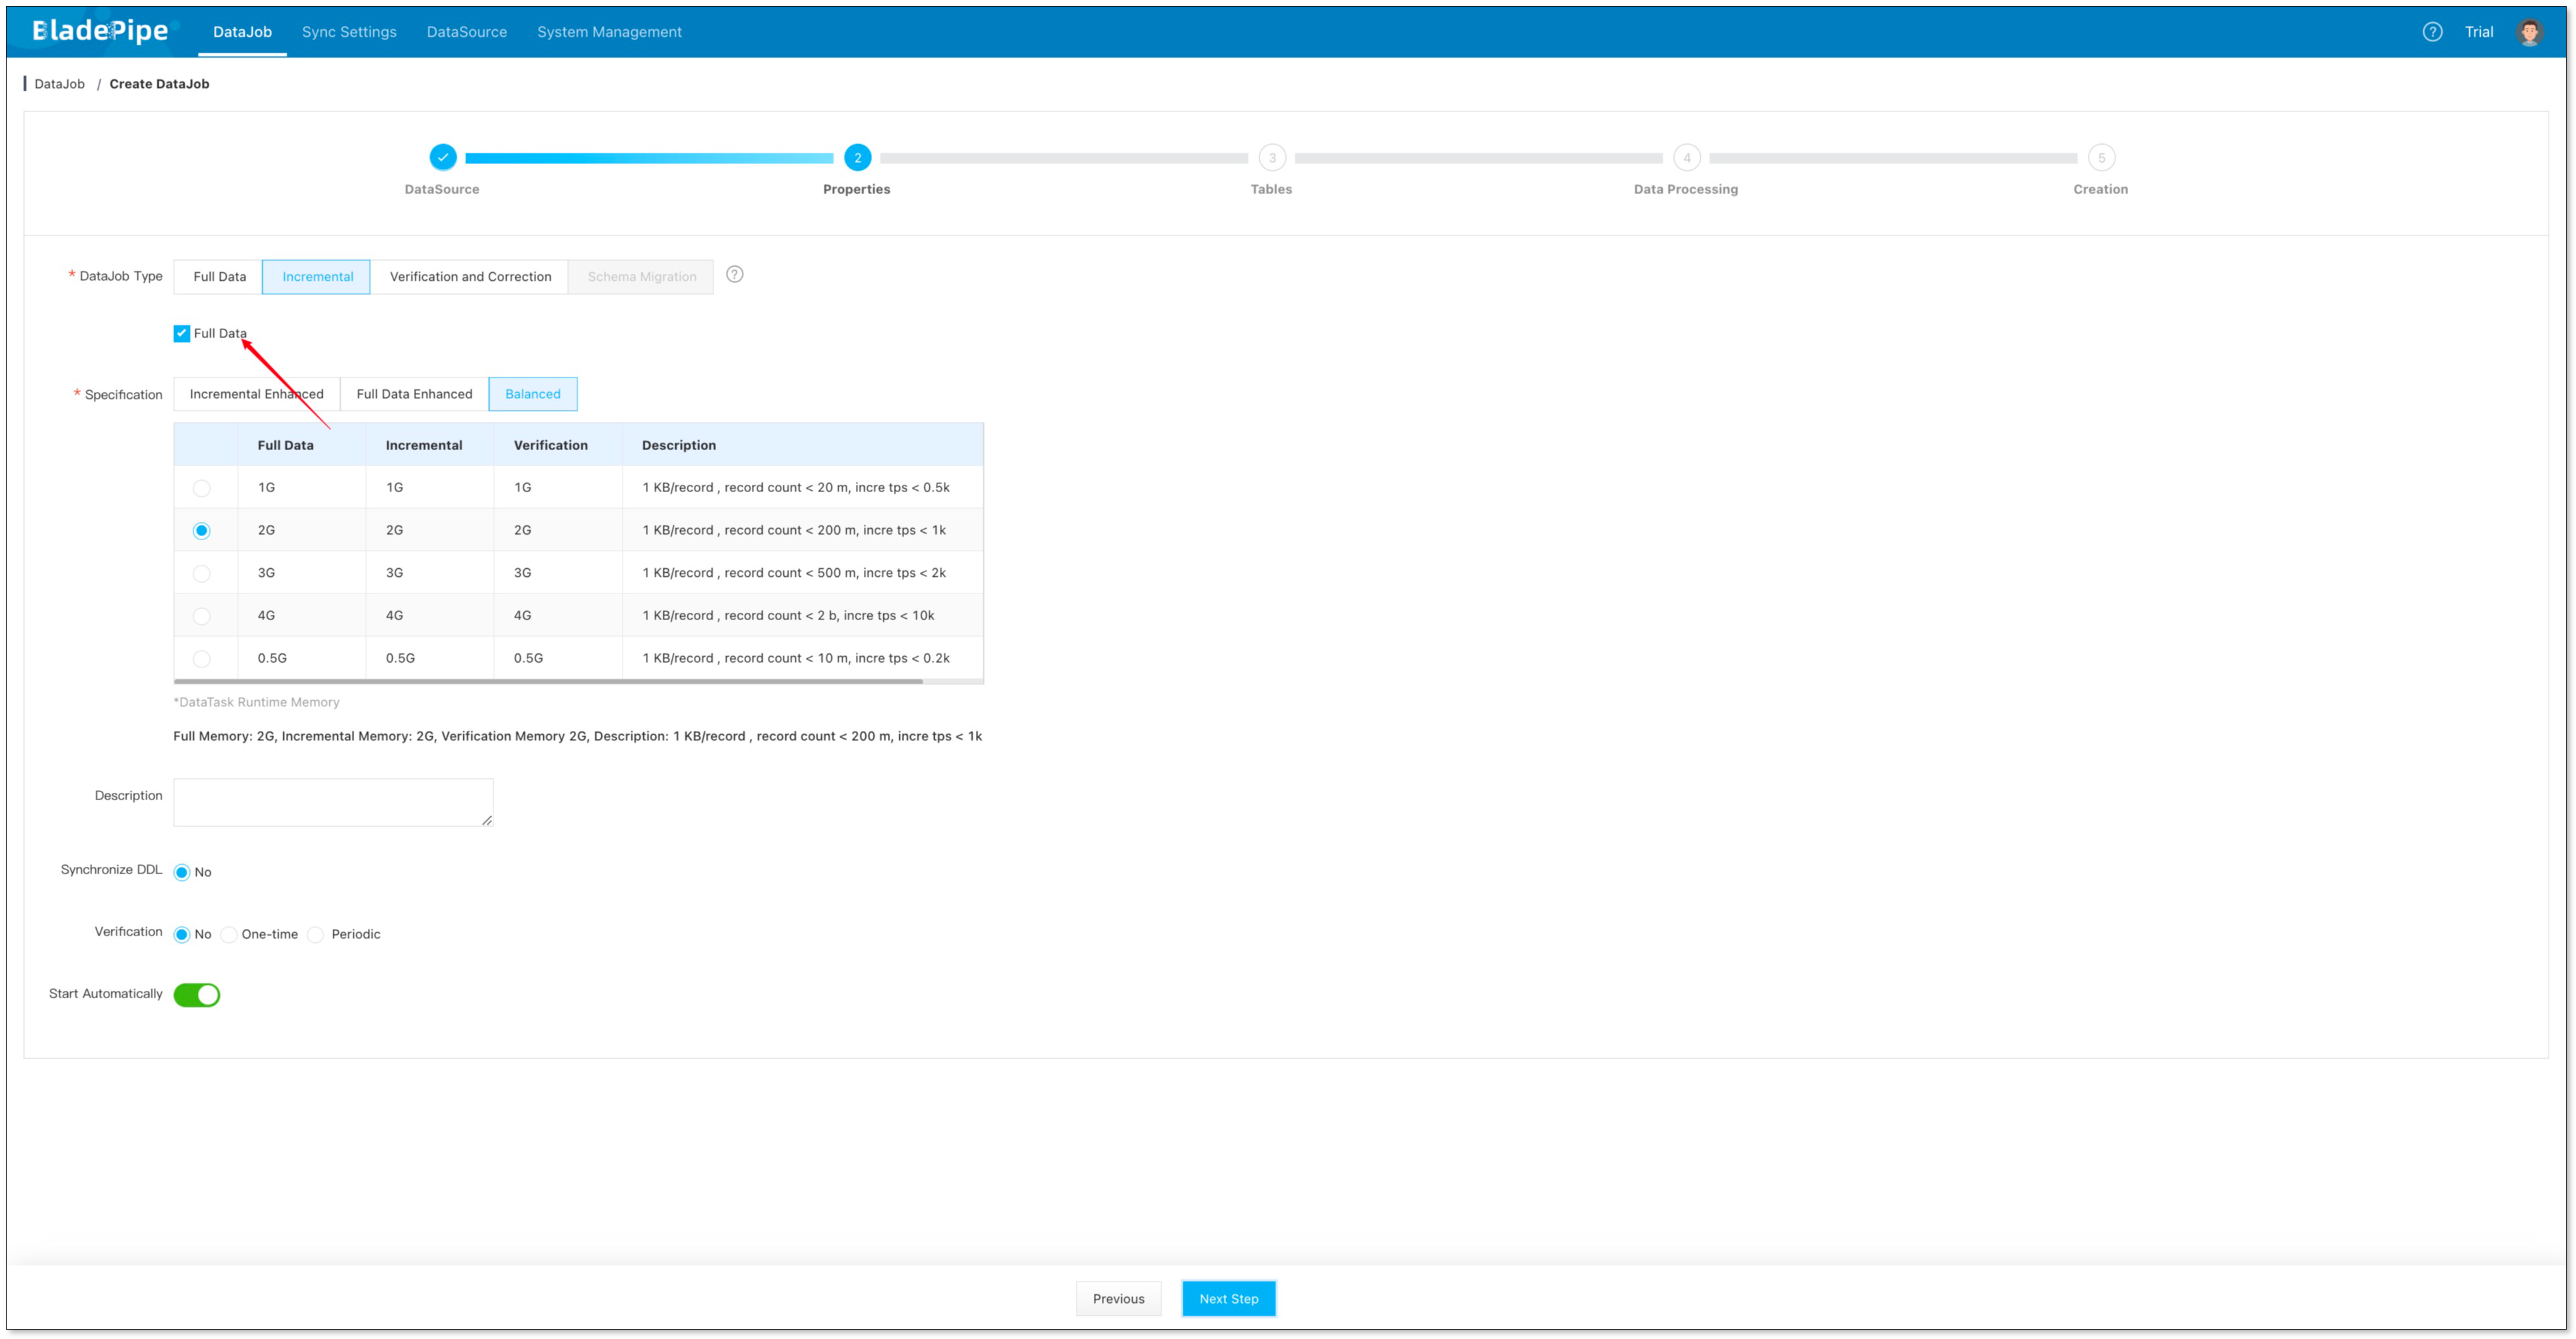The width and height of the screenshot is (2576, 1339).
Task: Click the completed DataSource step checkmark
Action: pyautogui.click(x=442, y=158)
